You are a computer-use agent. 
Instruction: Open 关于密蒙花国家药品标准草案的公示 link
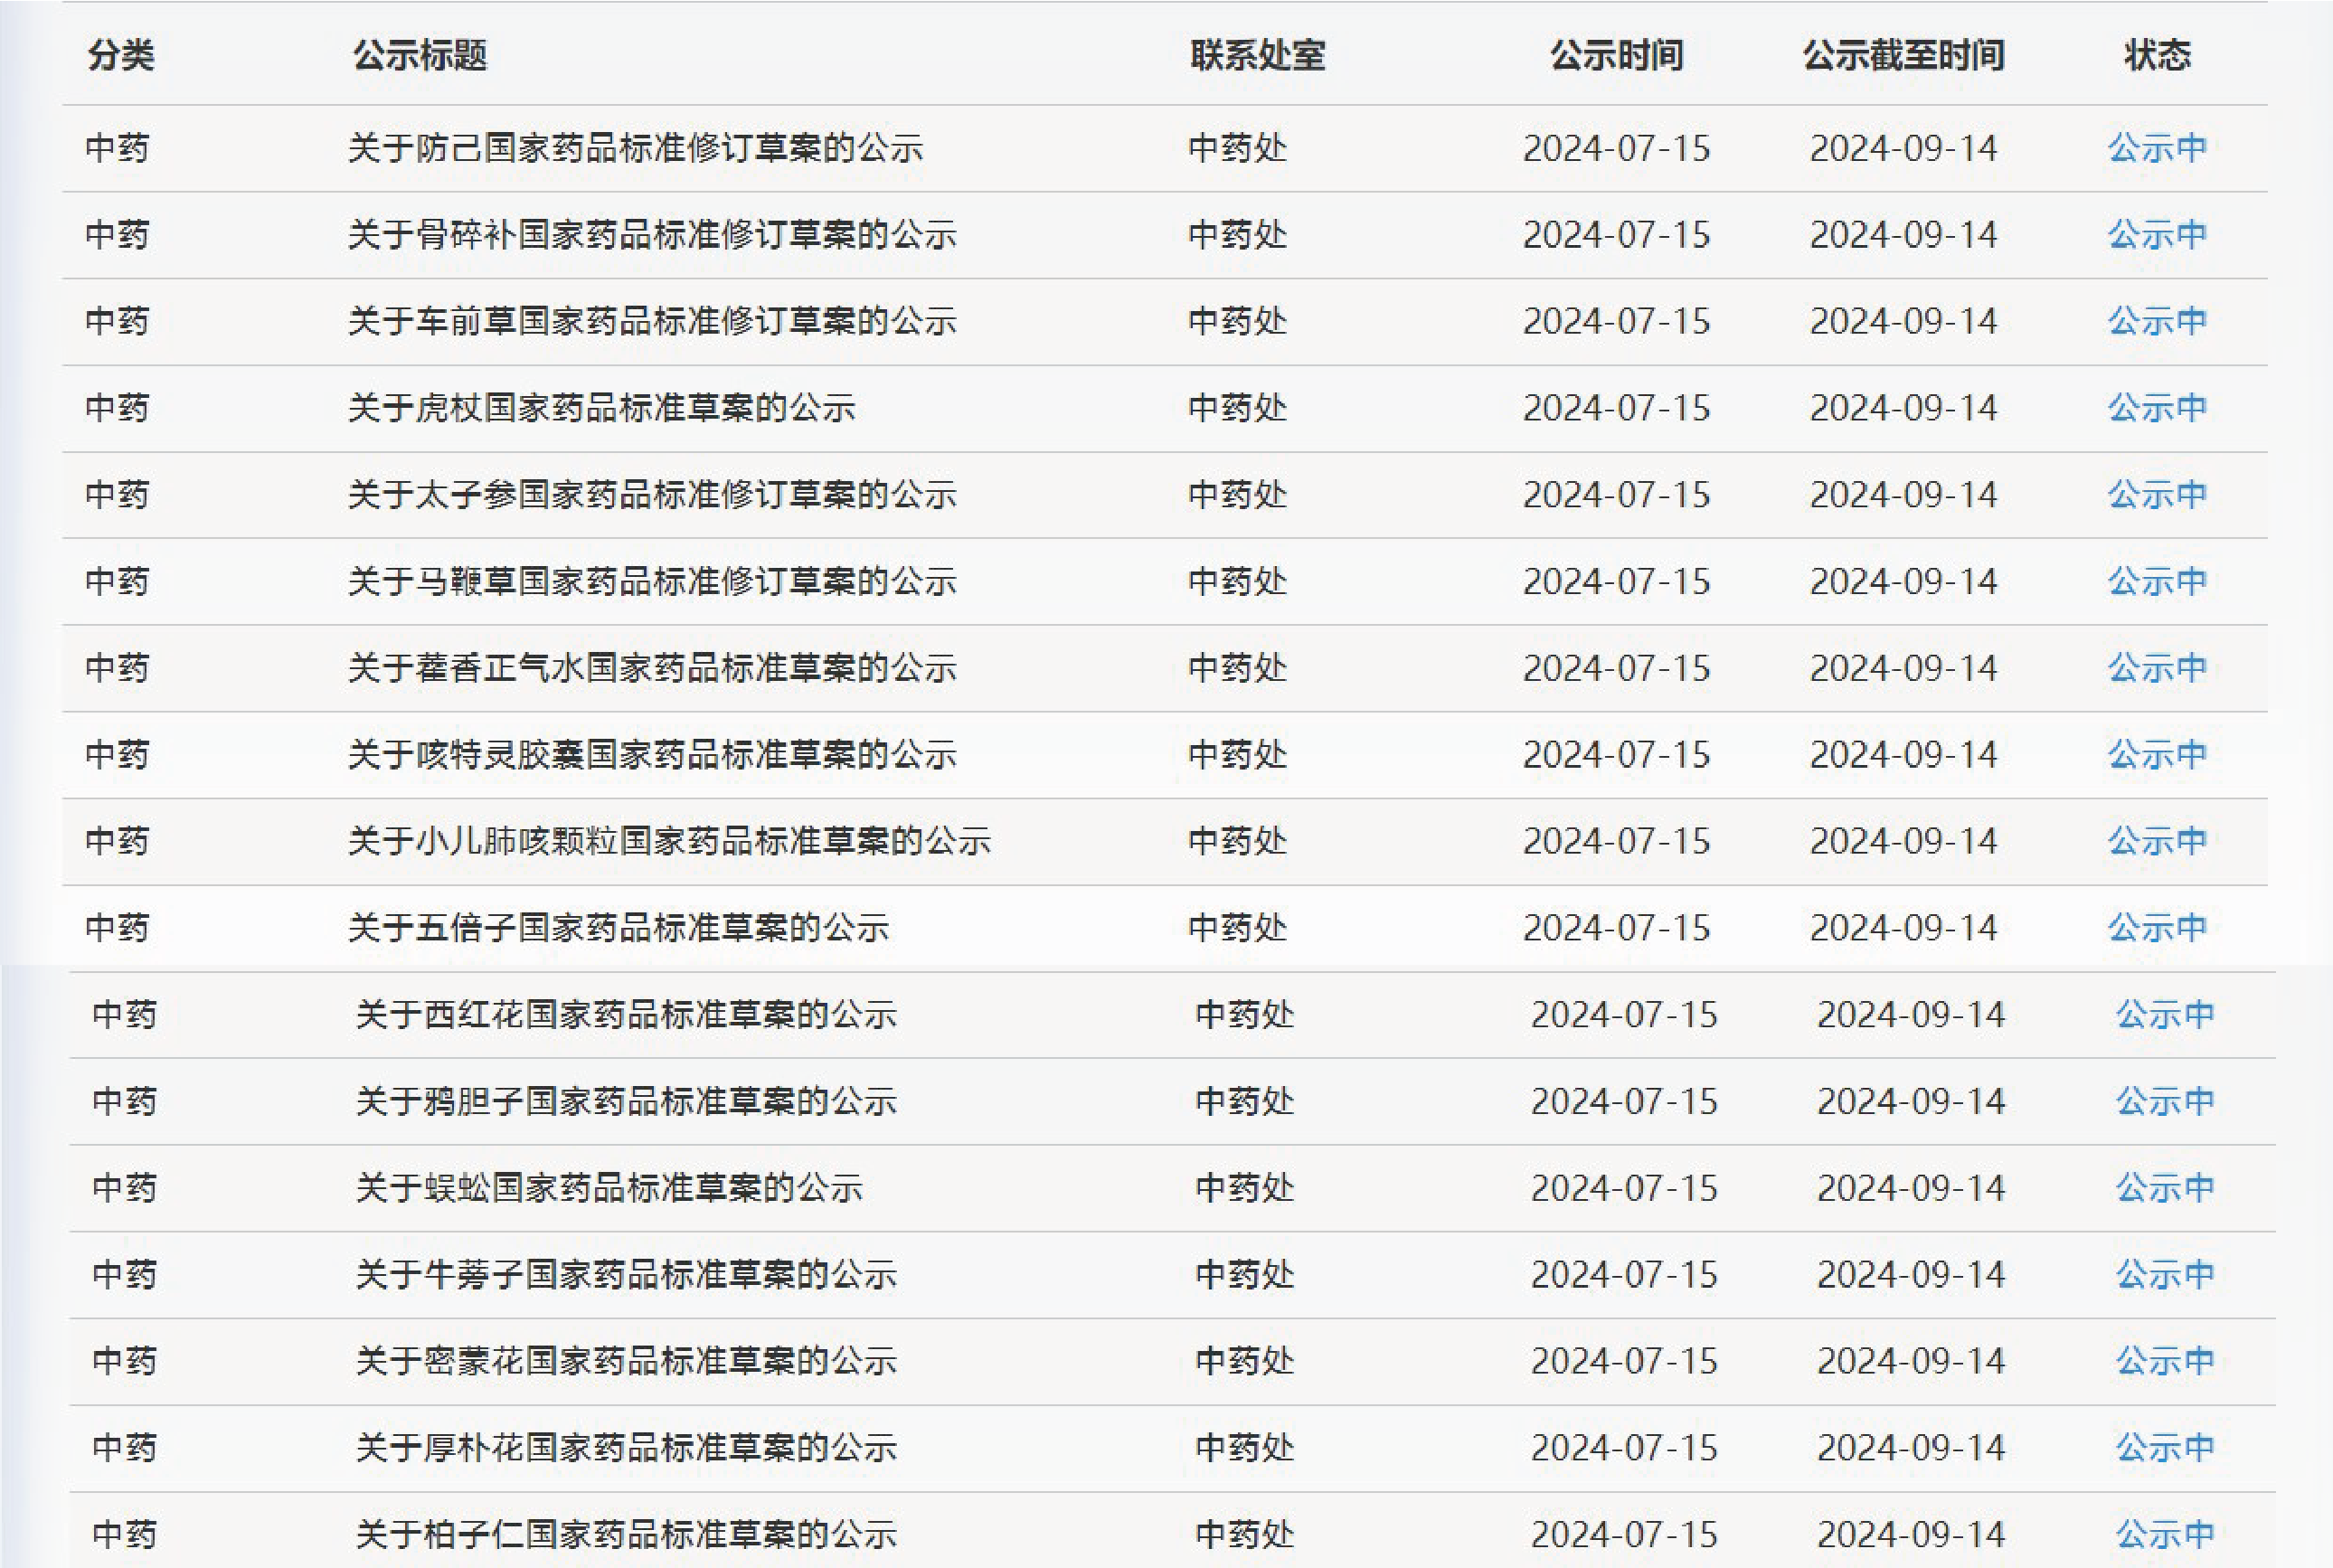[626, 1361]
